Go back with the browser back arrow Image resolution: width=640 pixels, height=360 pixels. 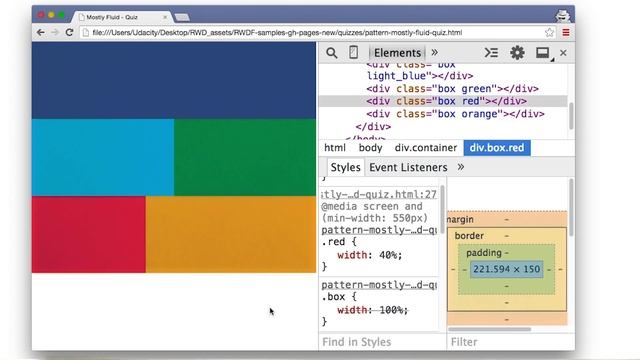tap(40, 33)
